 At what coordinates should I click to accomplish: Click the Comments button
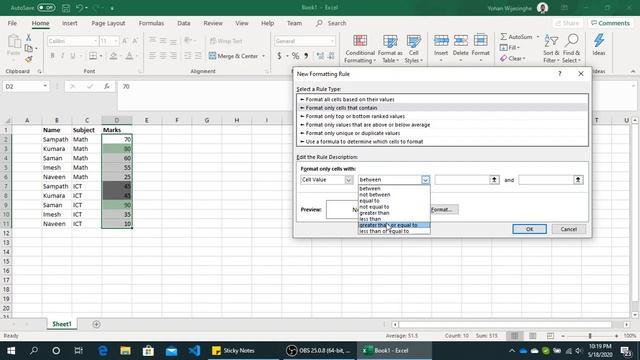[x=610, y=23]
